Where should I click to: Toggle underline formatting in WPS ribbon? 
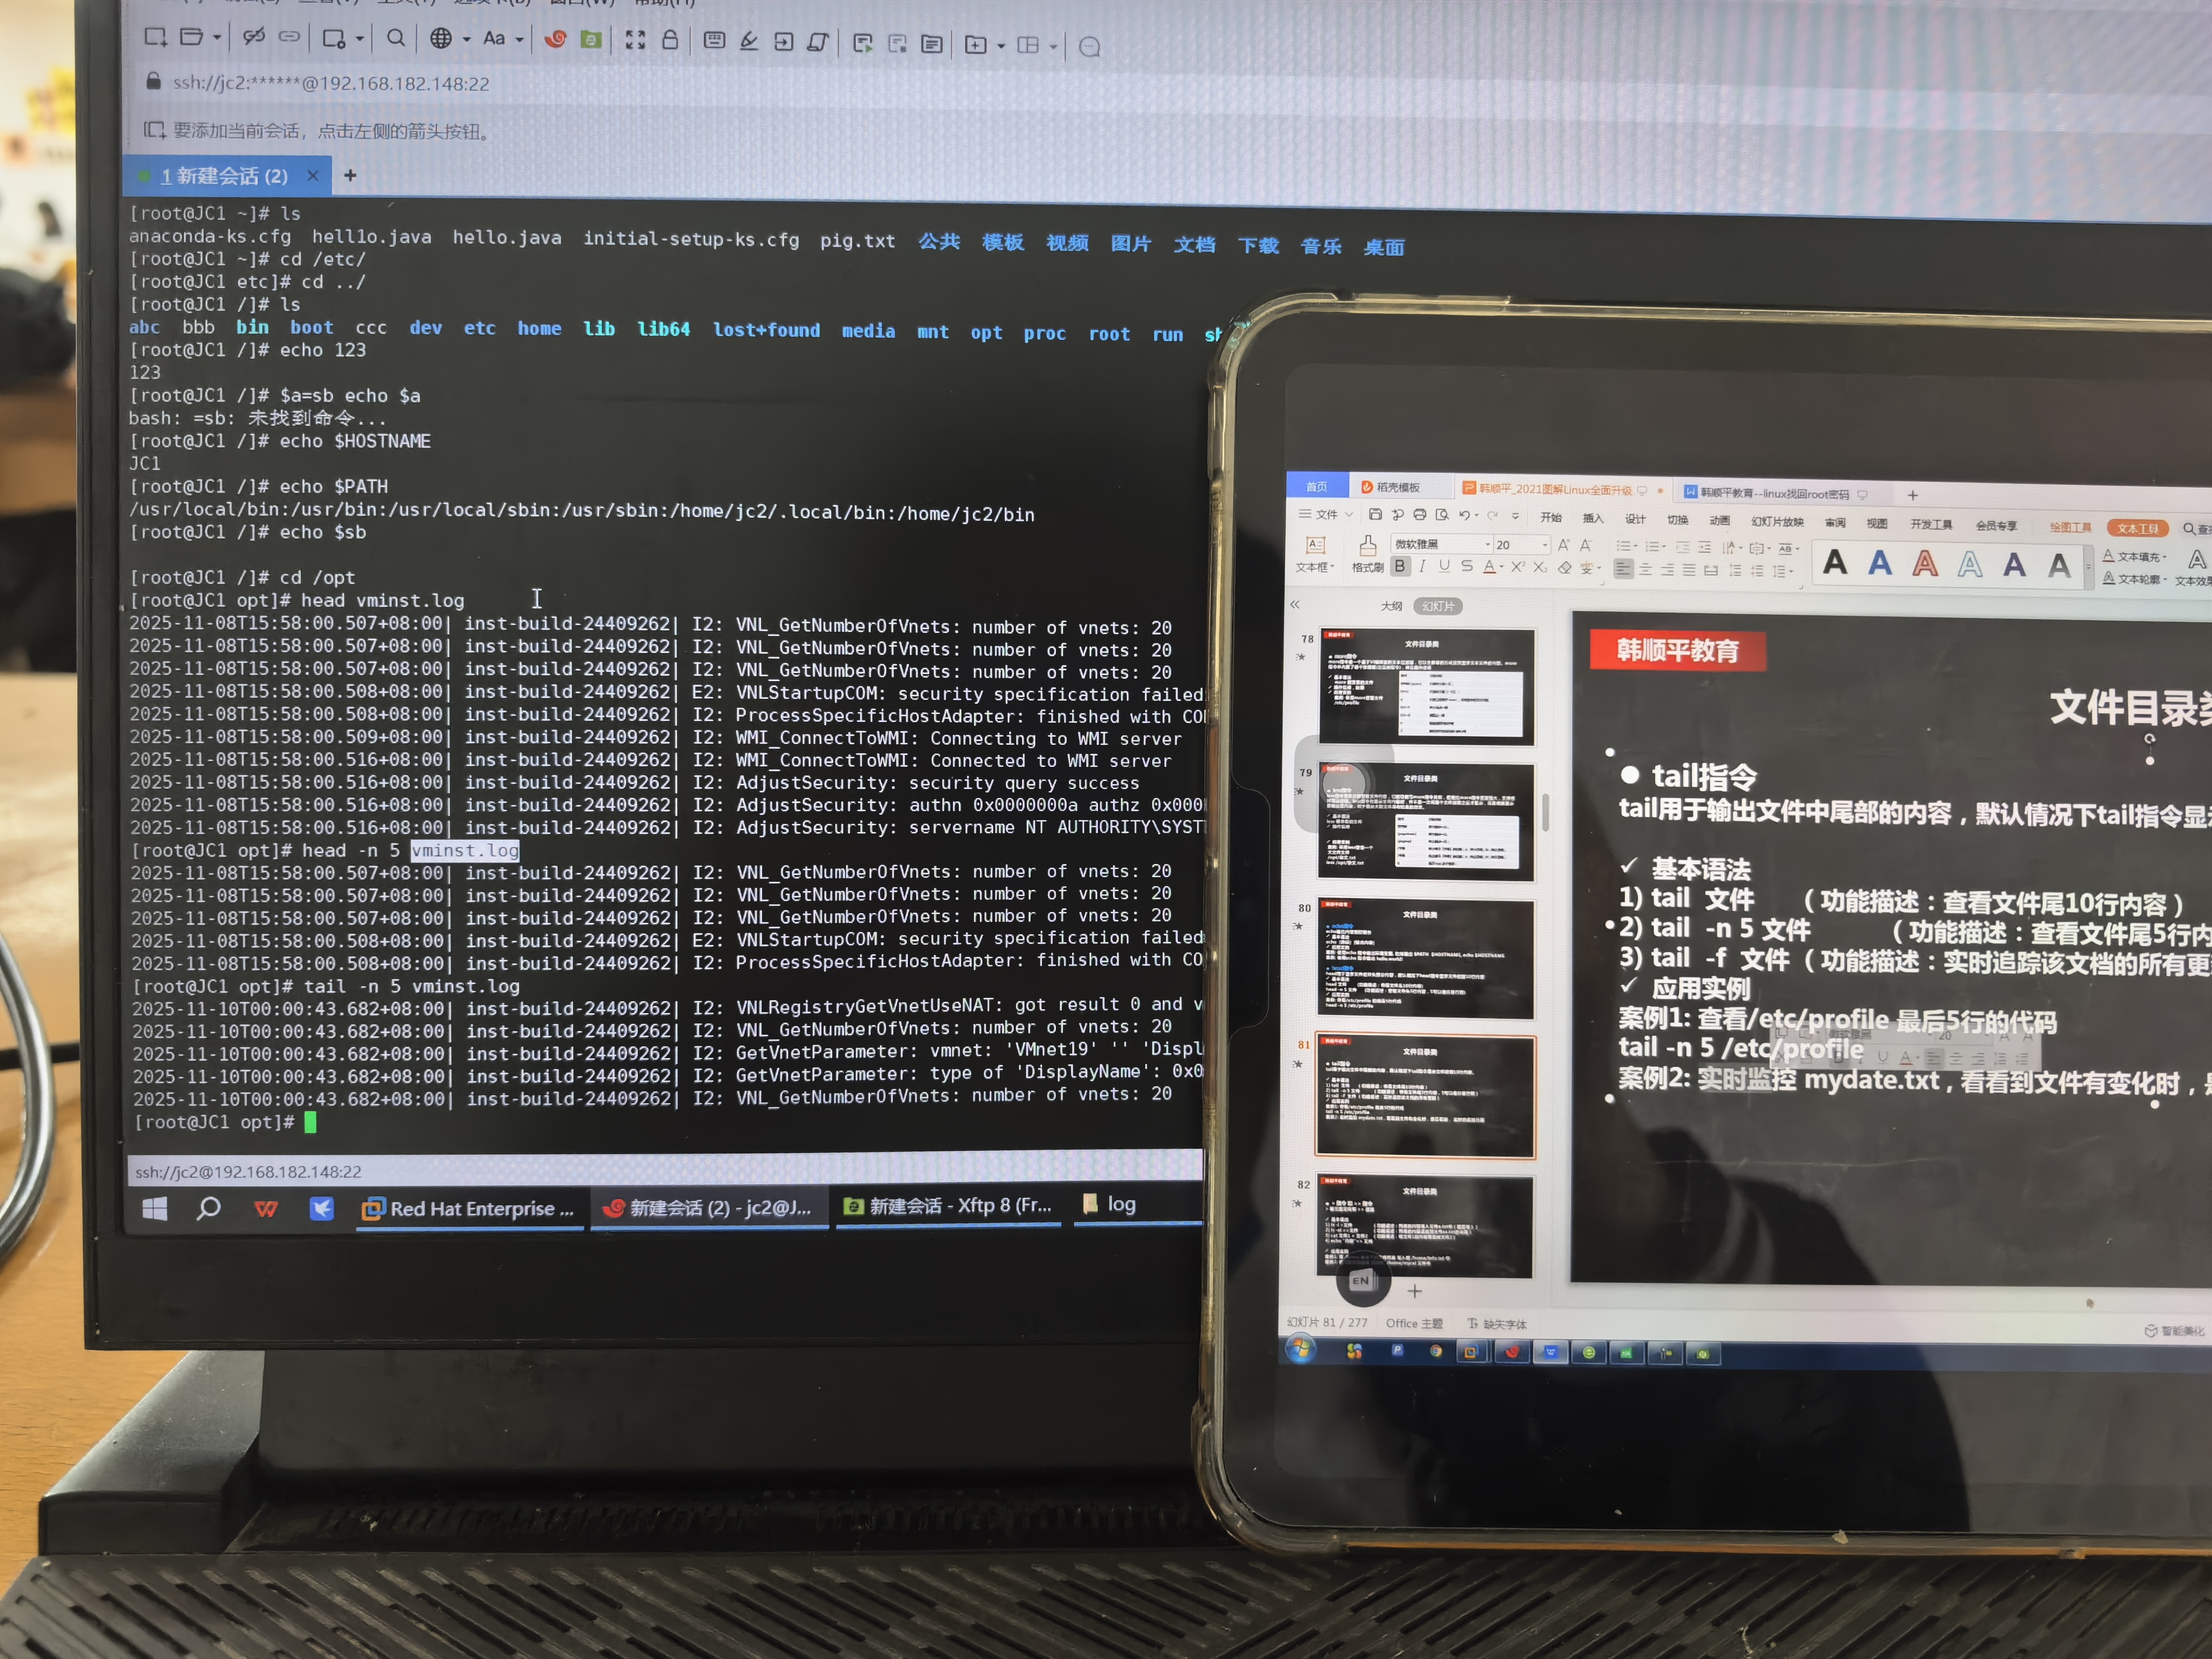(1444, 567)
